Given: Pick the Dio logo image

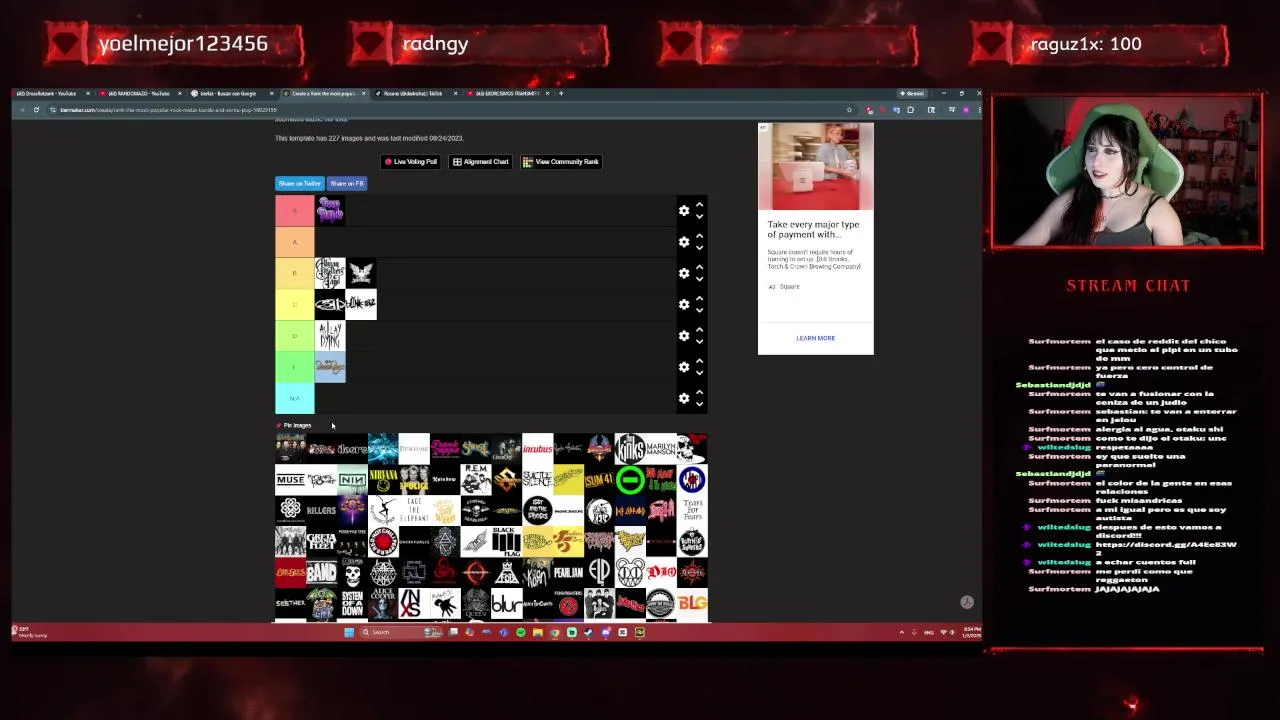Looking at the screenshot, I should 661,573.
